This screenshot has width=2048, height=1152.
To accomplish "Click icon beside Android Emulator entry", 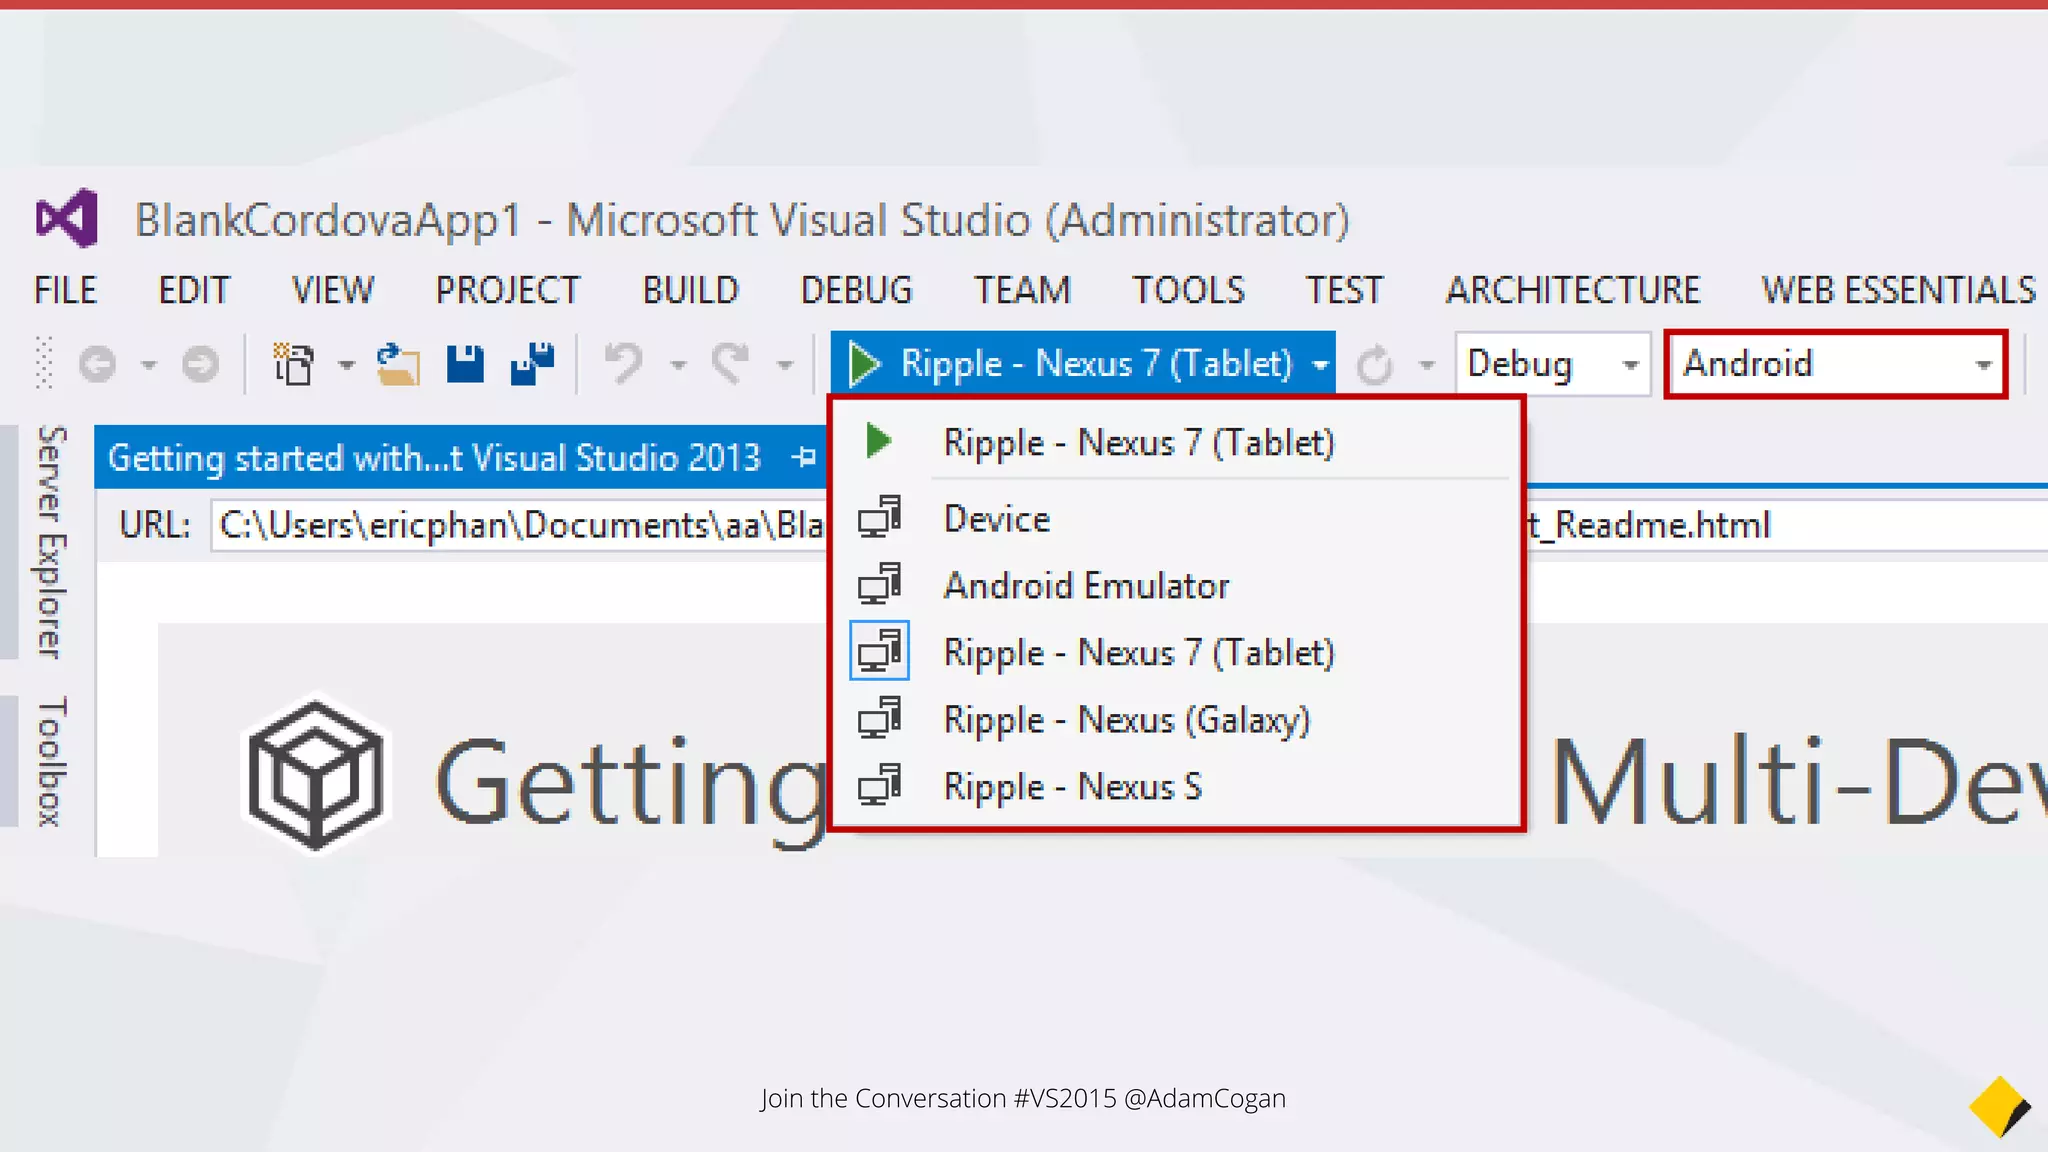I will click(x=880, y=585).
